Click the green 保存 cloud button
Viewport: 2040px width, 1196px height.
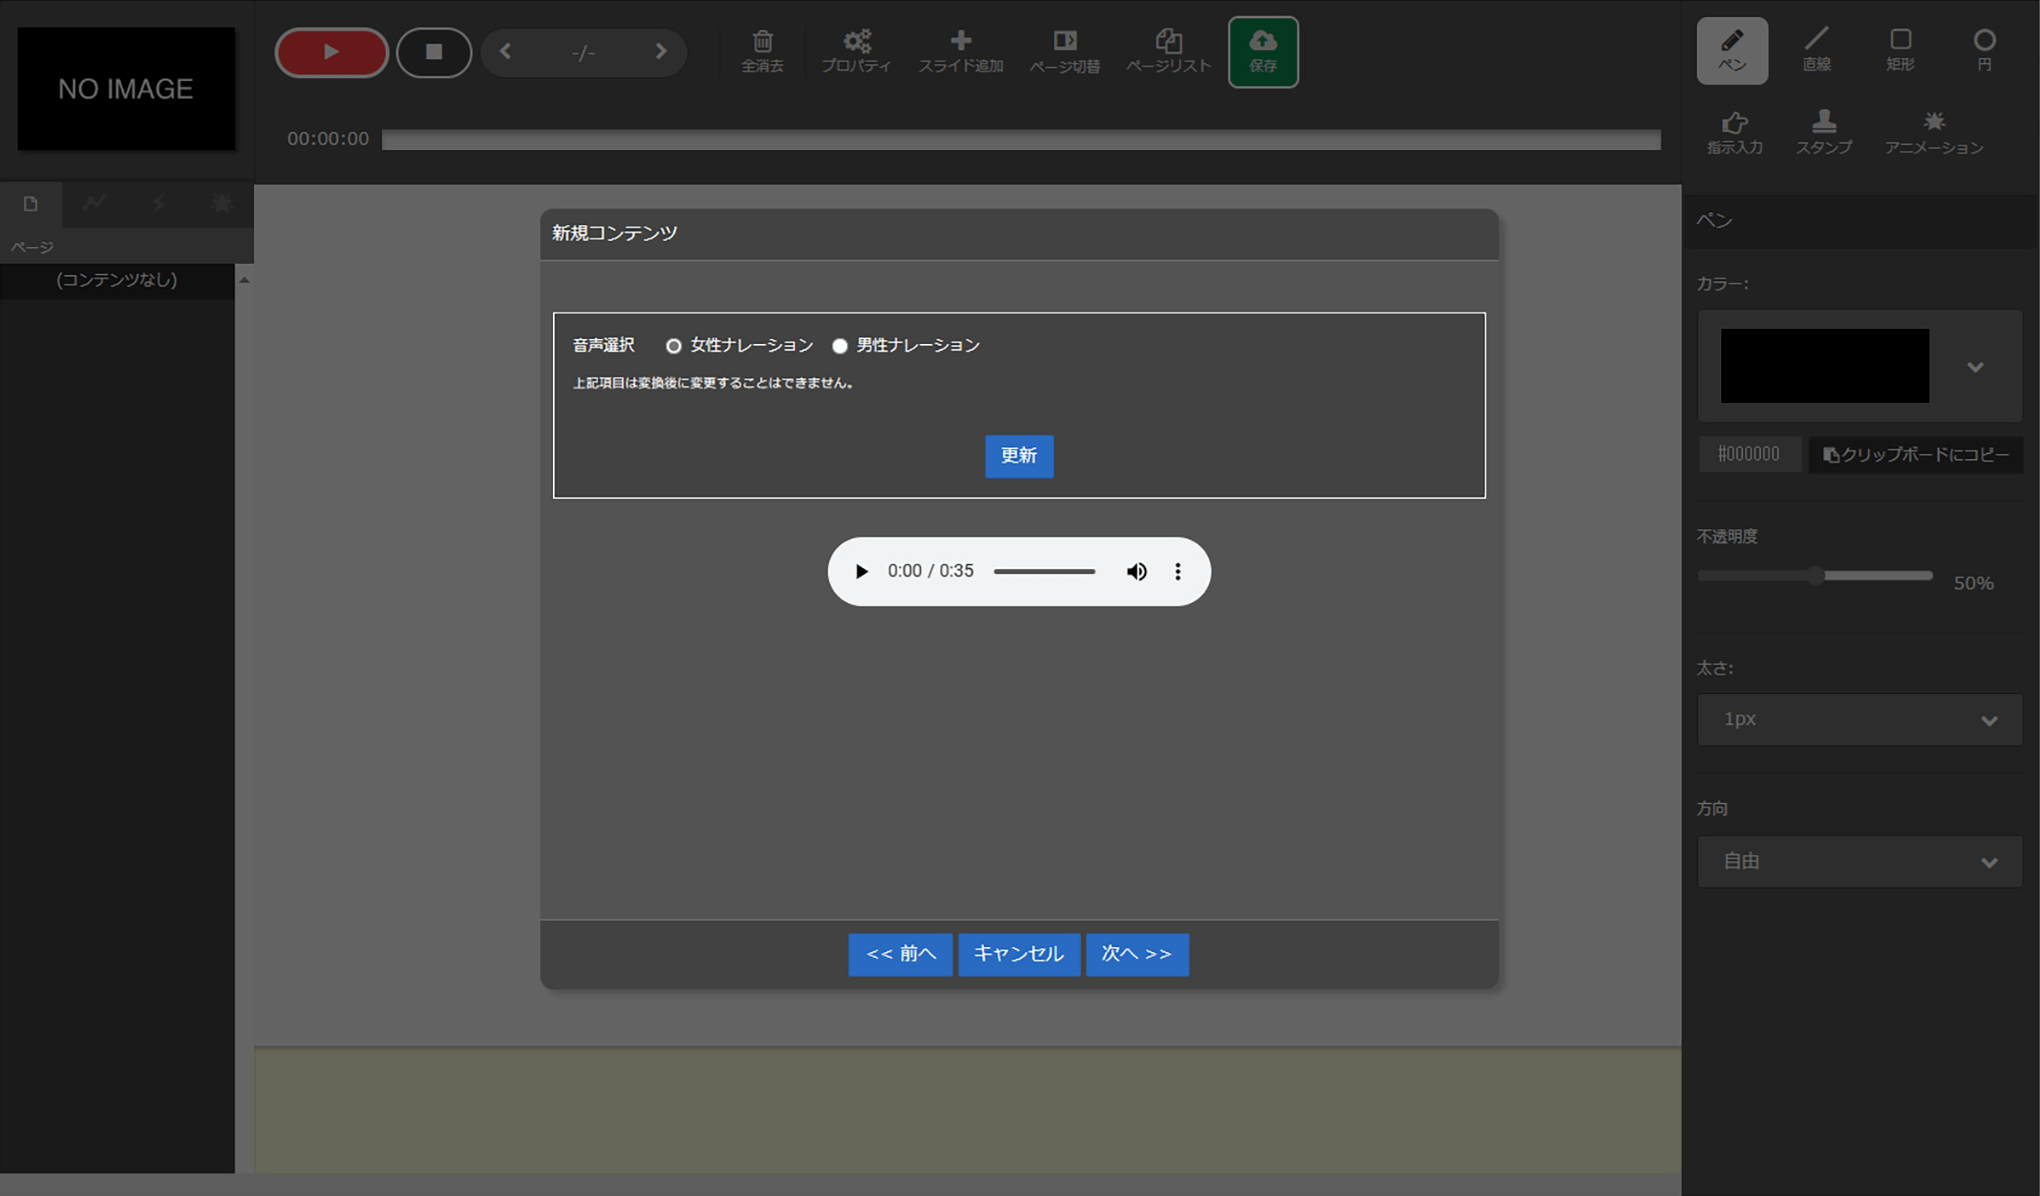[x=1263, y=52]
